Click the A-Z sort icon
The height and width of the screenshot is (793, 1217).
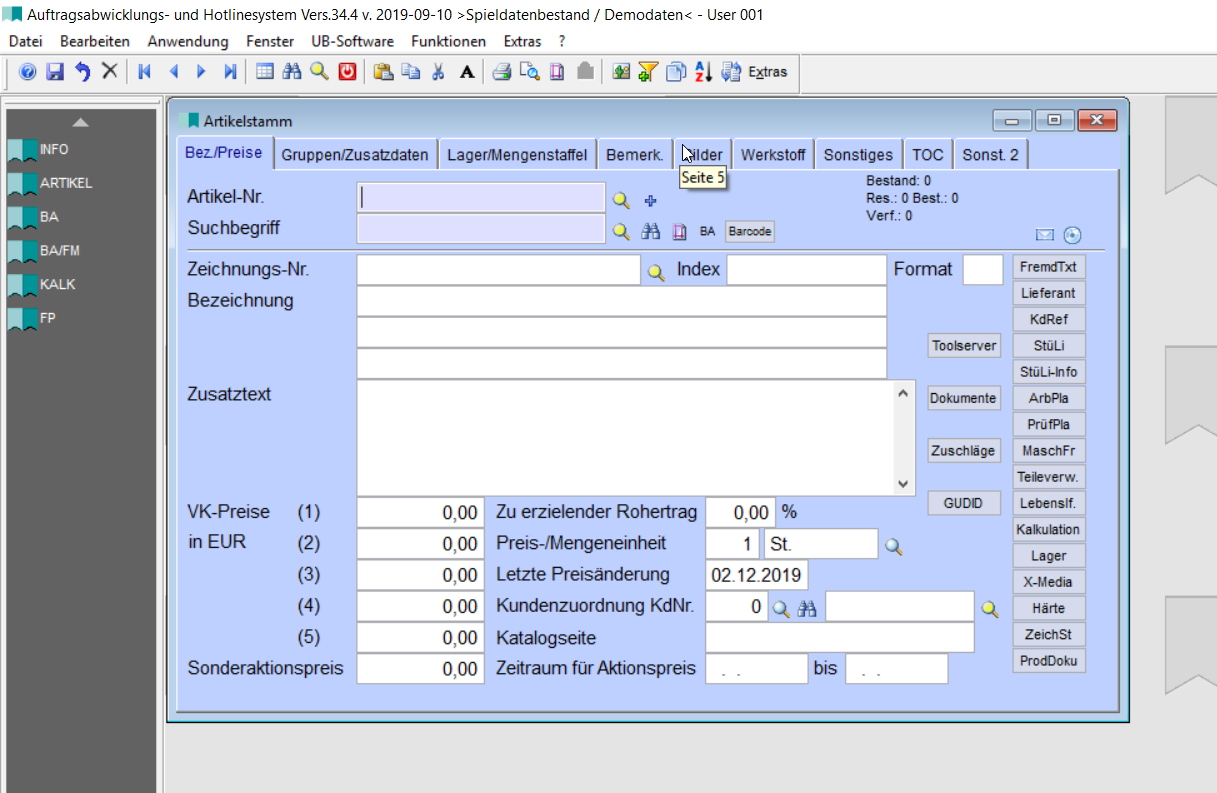pos(703,72)
